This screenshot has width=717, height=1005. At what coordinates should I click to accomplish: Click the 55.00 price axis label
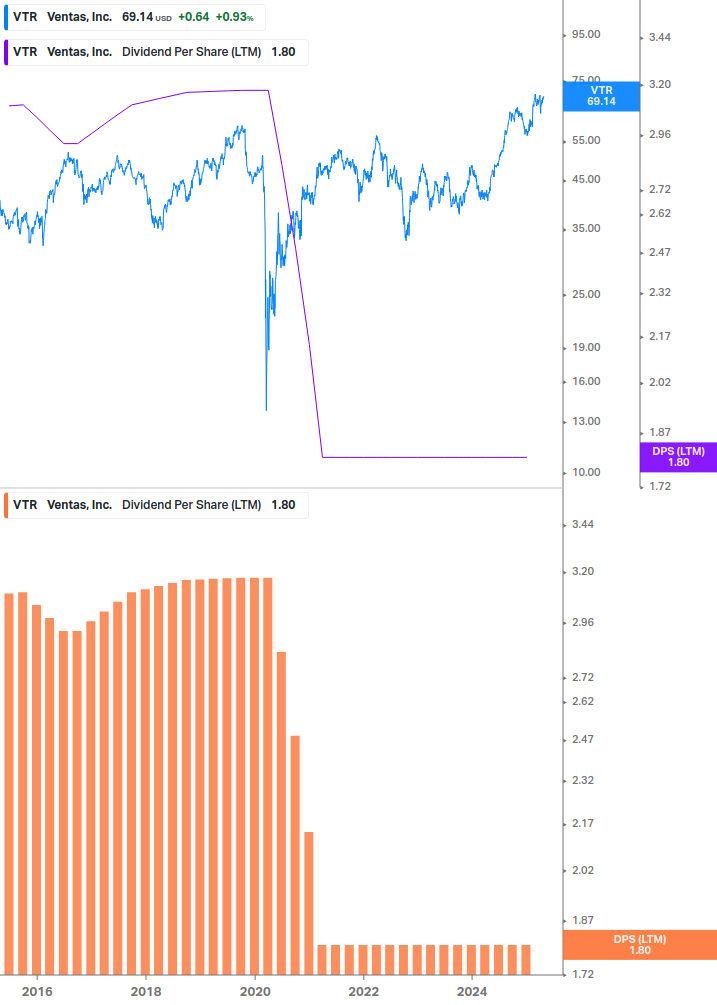[586, 140]
